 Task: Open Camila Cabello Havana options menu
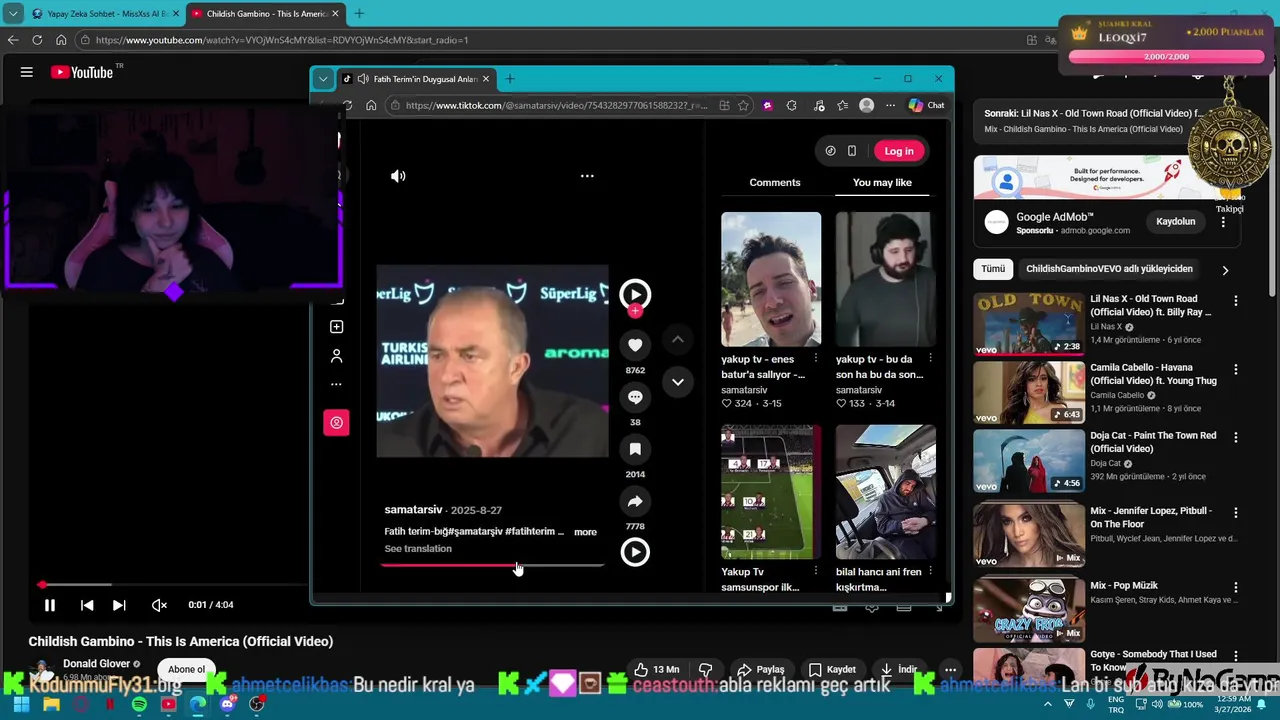[1236, 369]
